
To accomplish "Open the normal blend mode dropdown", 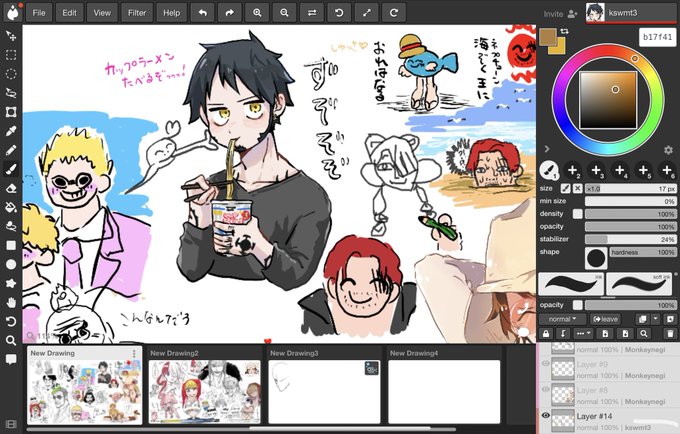I will point(562,319).
